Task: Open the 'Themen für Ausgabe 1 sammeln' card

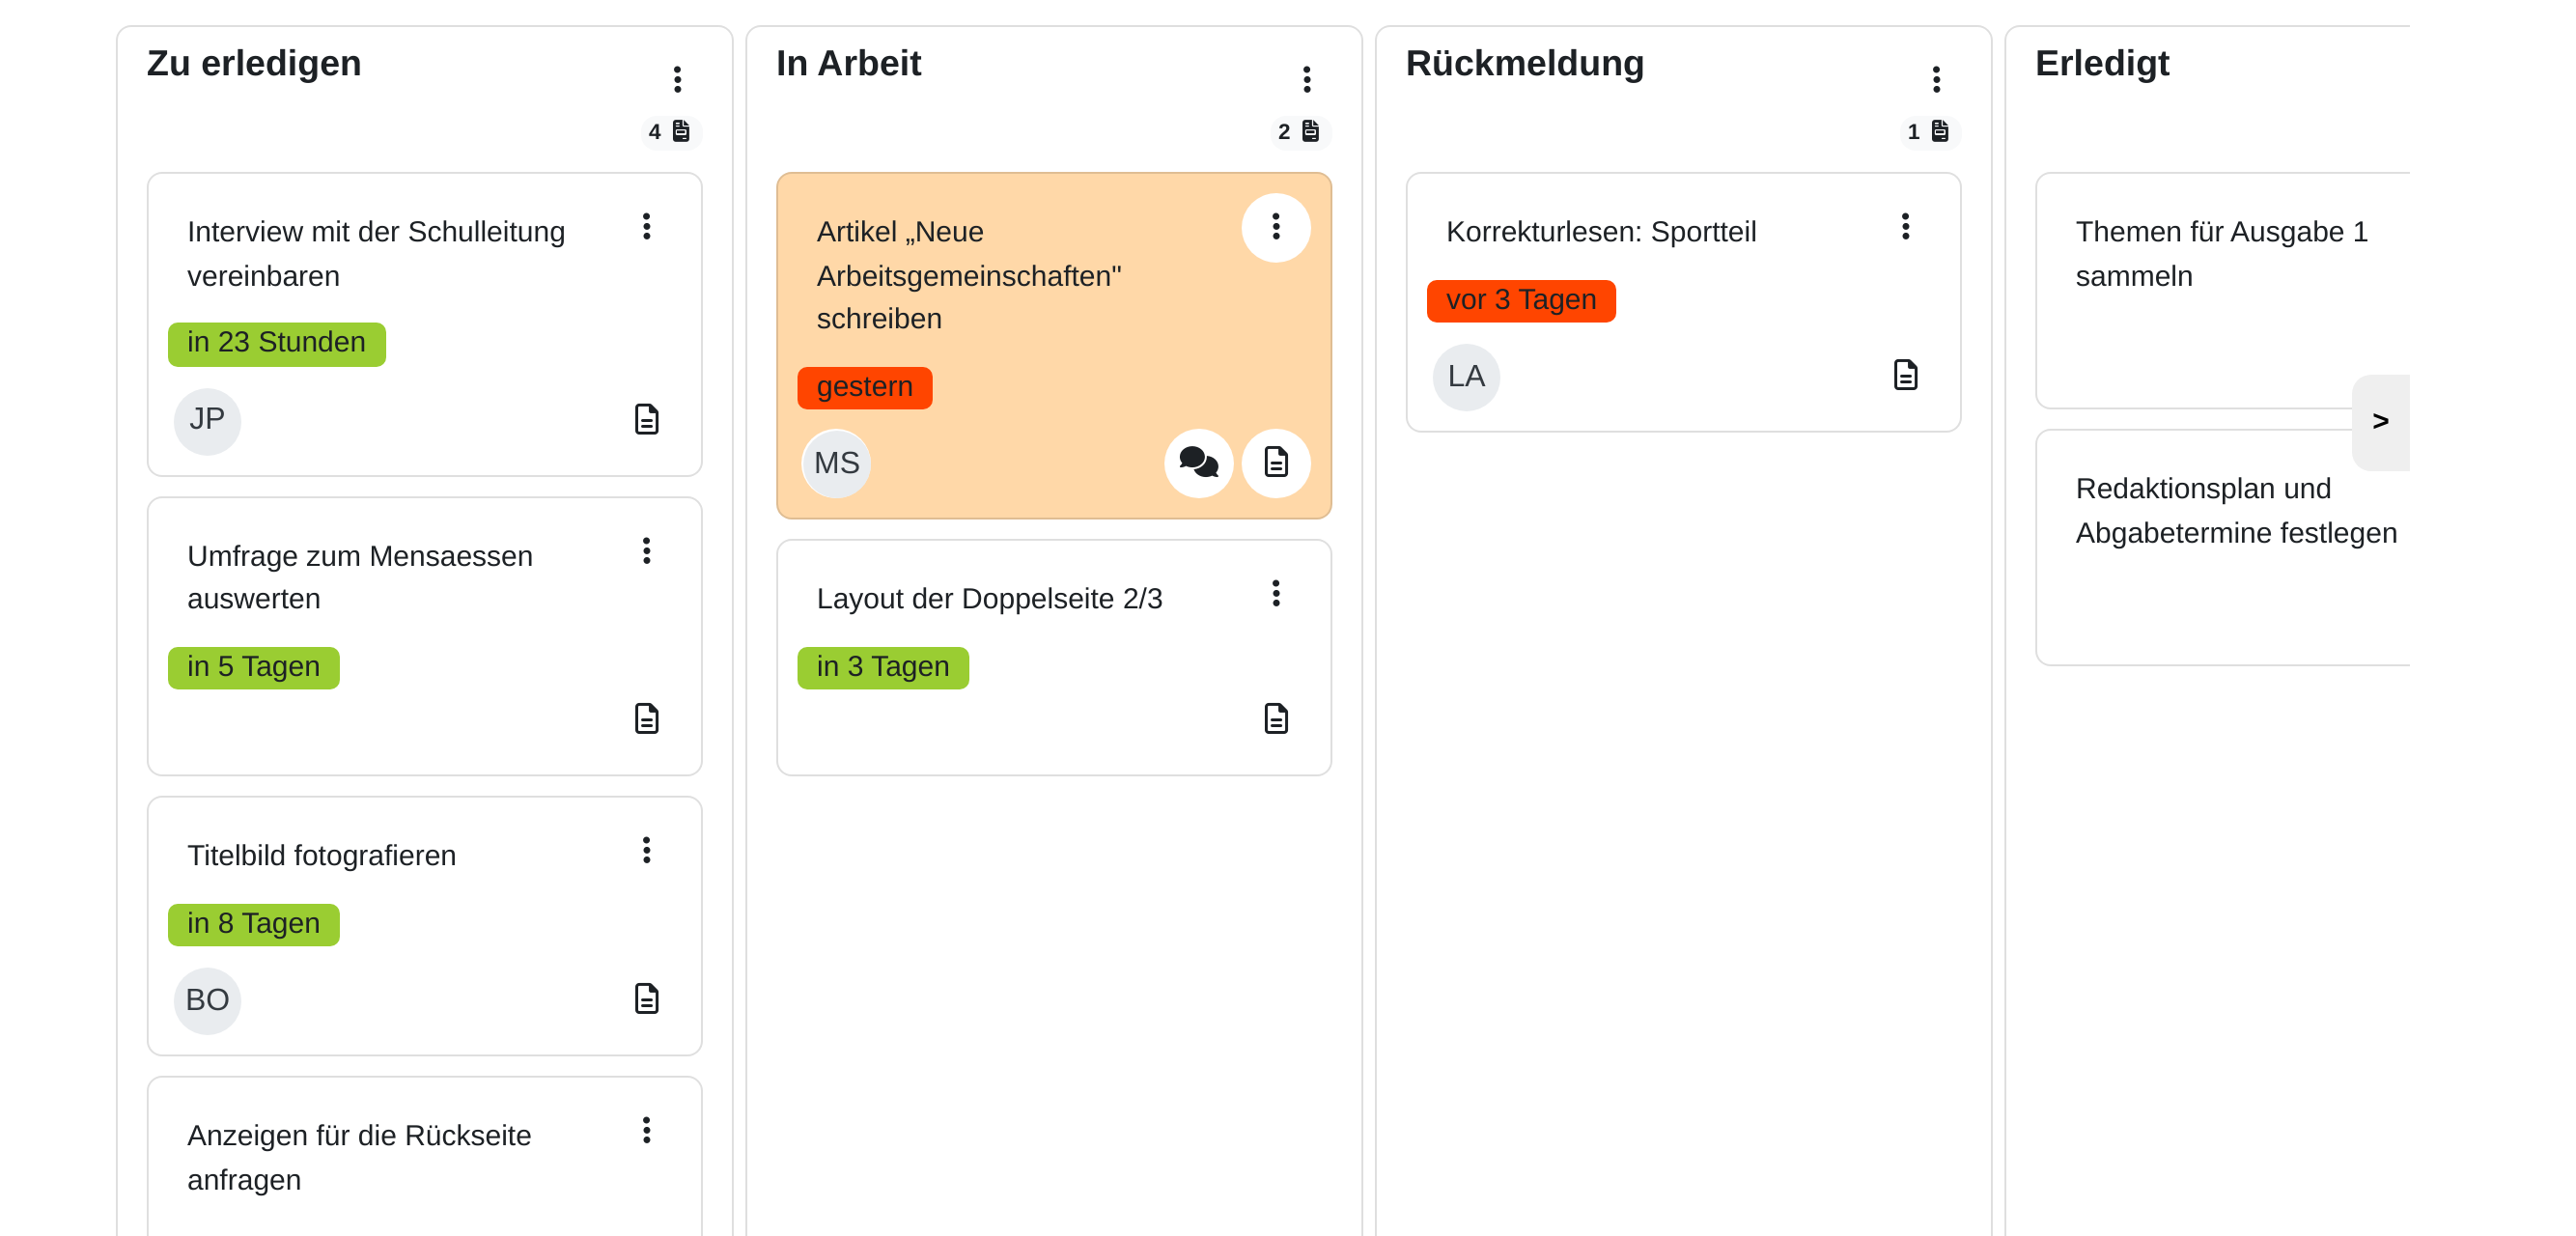Action: (2221, 290)
